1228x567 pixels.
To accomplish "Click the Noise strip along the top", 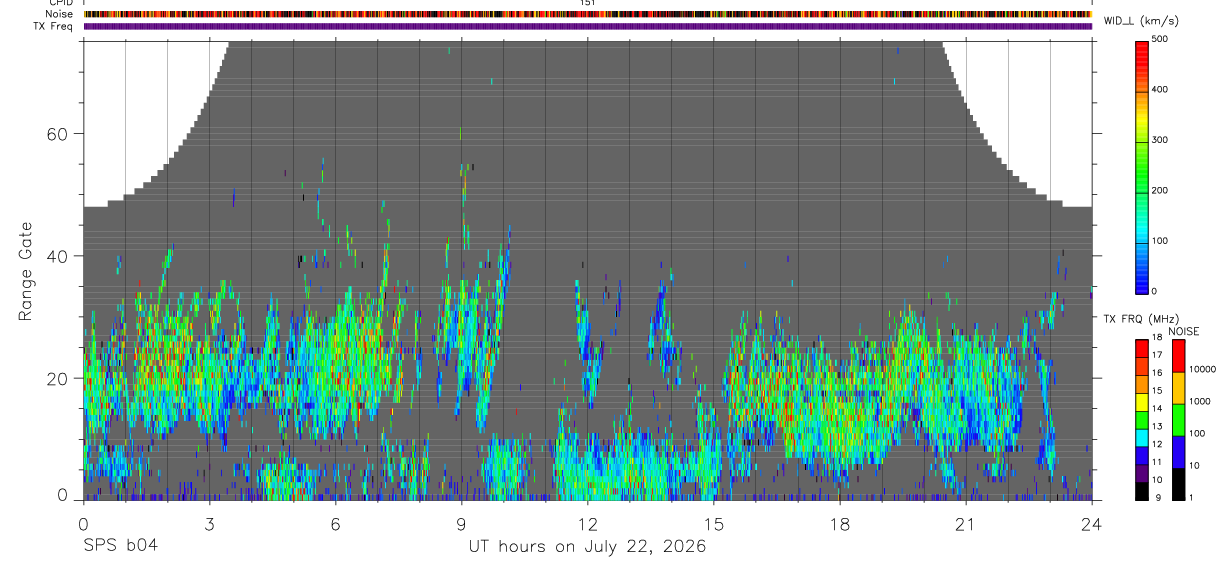I will pyautogui.click(x=588, y=14).
